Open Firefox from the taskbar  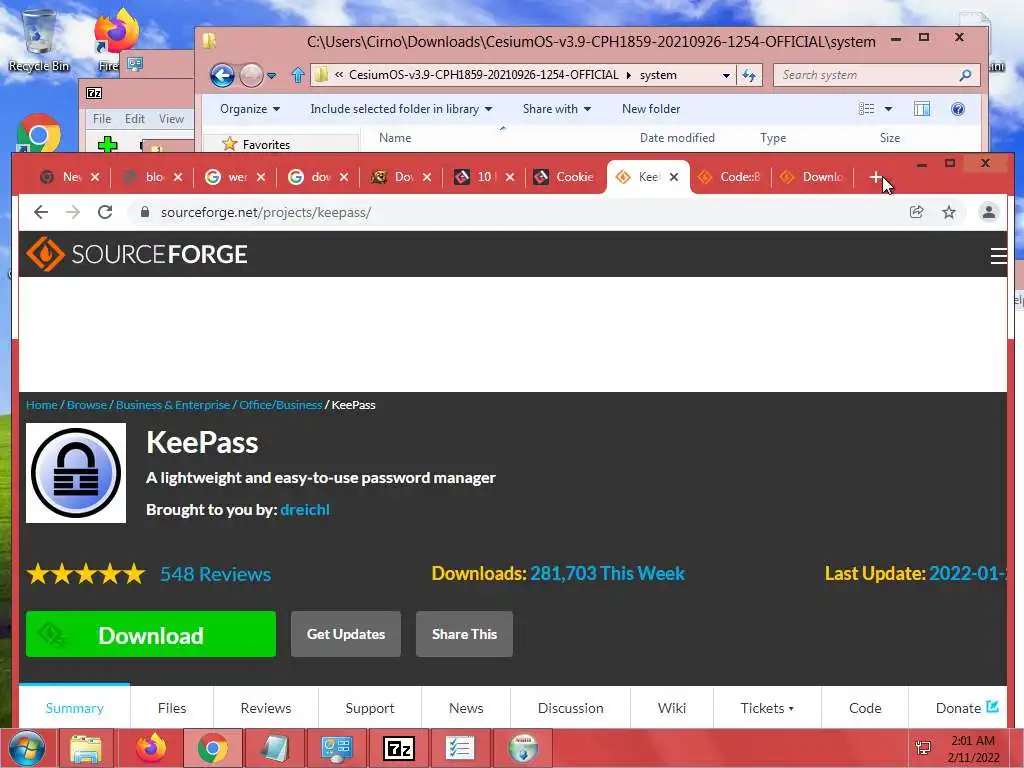tap(151, 748)
